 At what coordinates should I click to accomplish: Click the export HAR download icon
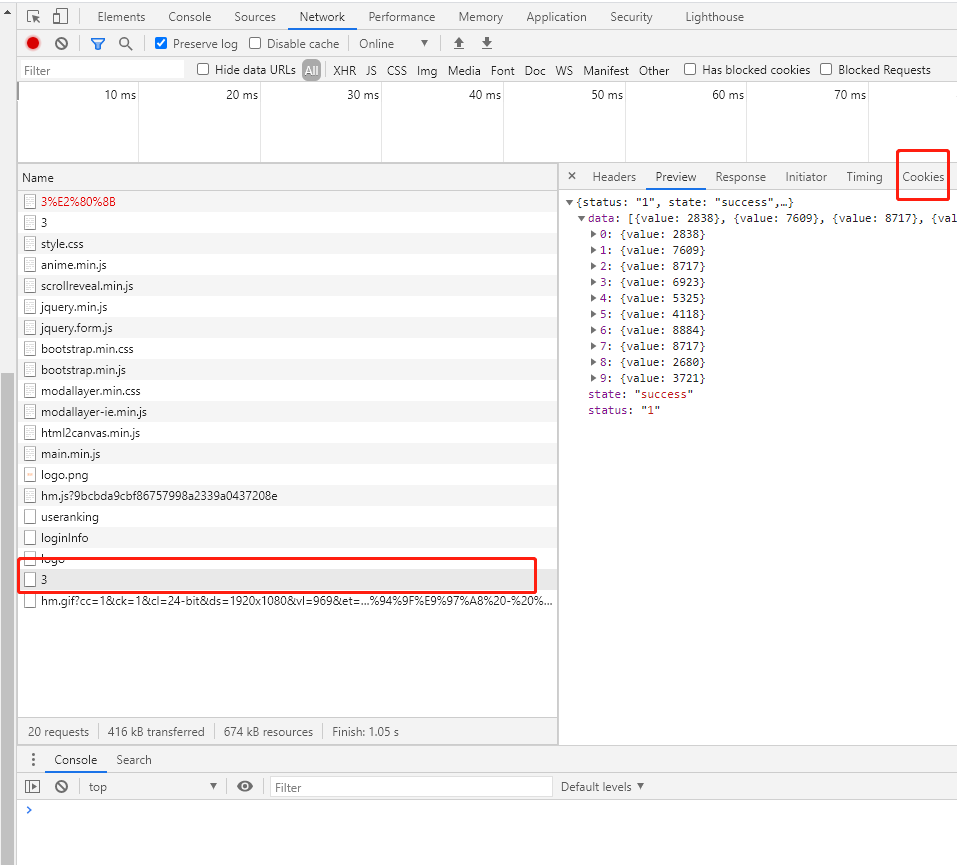487,44
